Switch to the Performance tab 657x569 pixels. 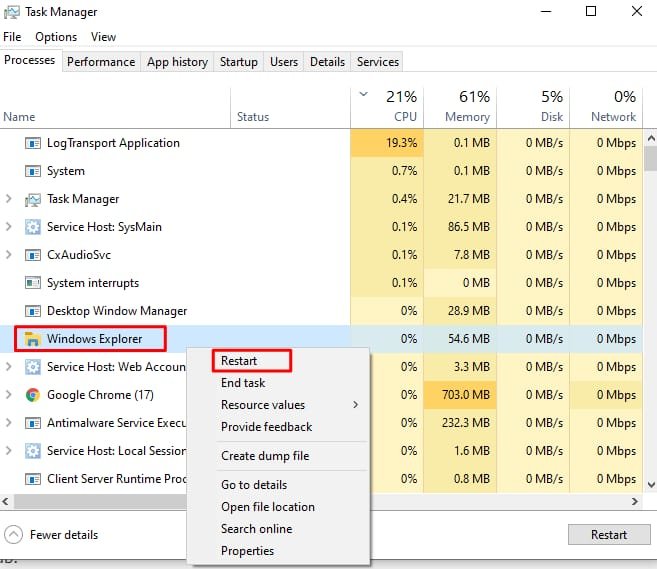101,62
